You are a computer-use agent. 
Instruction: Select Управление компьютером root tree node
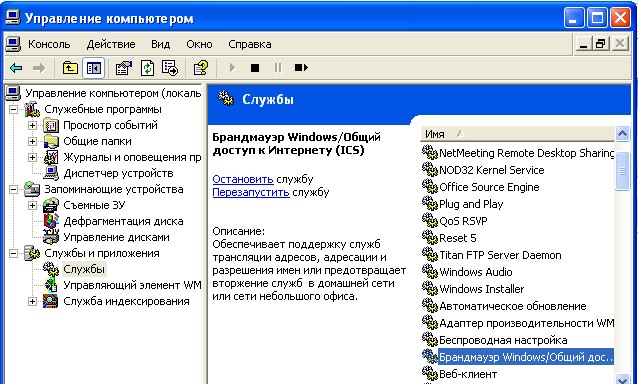pyautogui.click(x=113, y=93)
